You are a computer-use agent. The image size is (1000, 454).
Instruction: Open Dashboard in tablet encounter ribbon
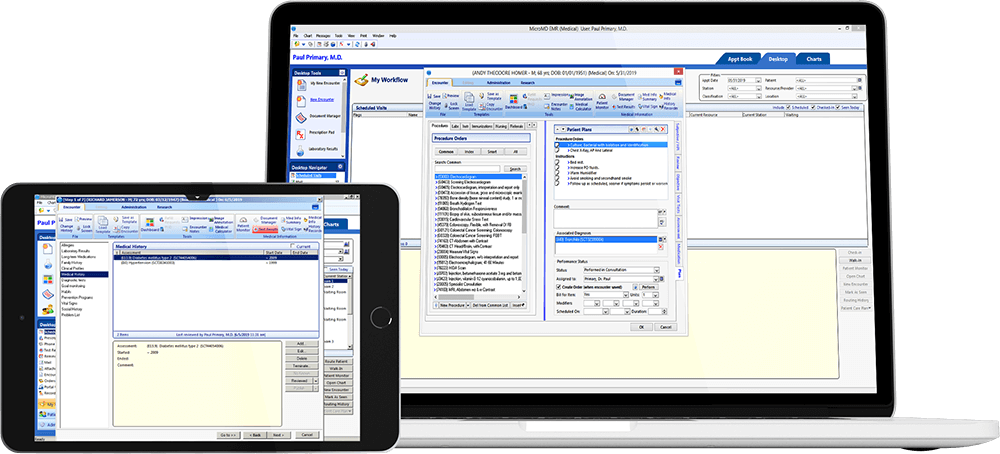[x=150, y=223]
